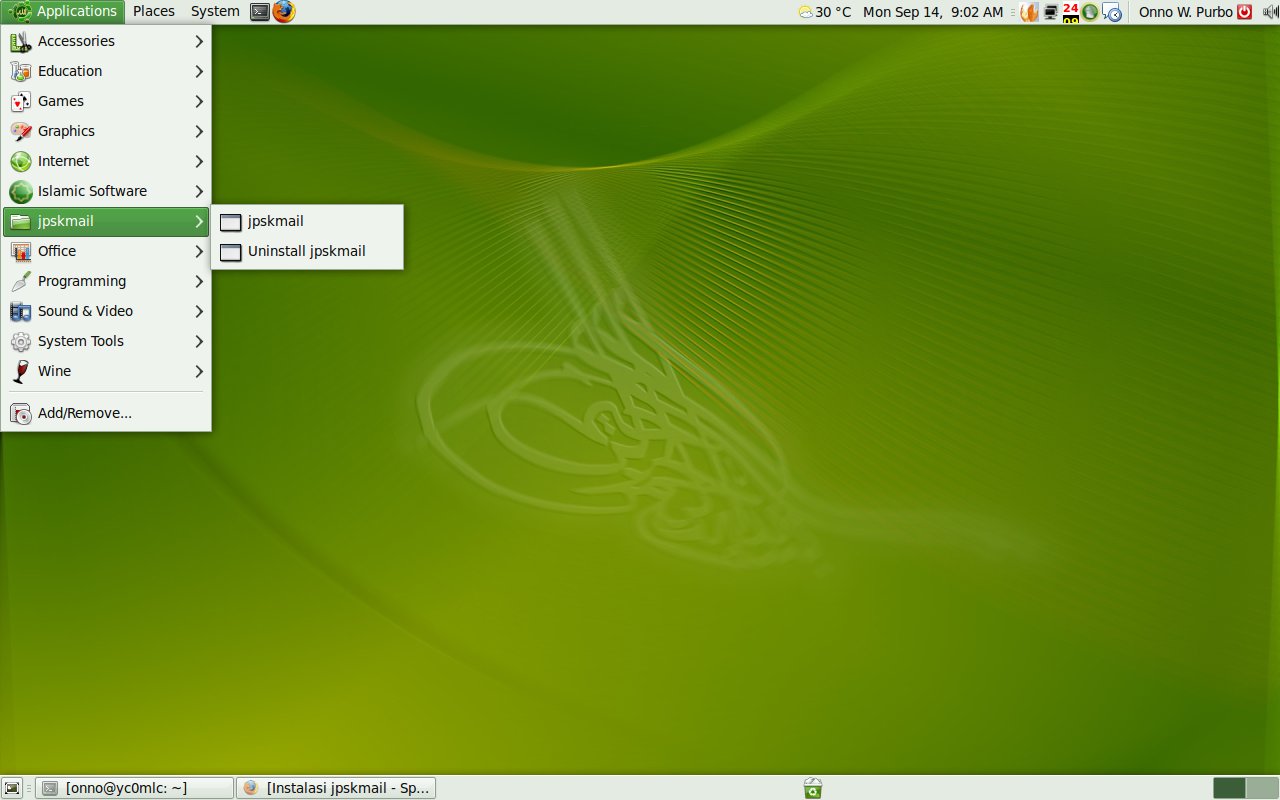The width and height of the screenshot is (1280, 800).
Task: Open the terminal launcher in top panel
Action: pos(260,12)
